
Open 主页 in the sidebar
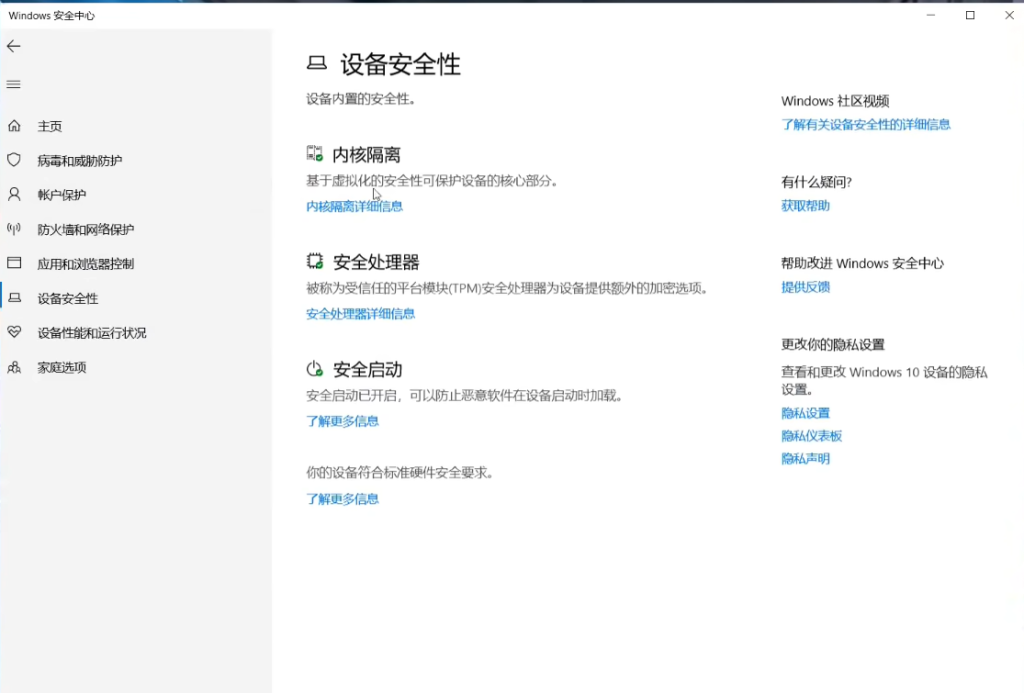point(50,126)
